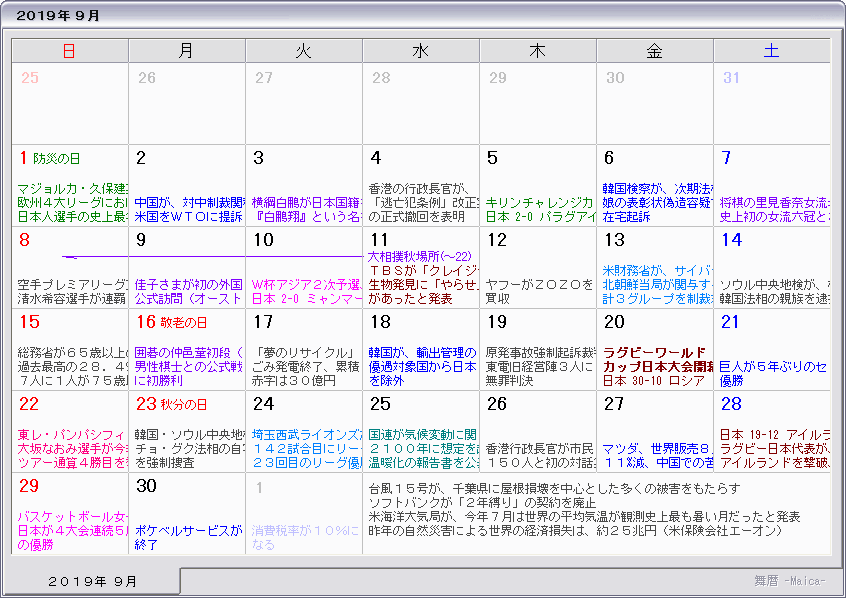Select September 16 敬老の日 cell
846x598 pixels.
187,349
